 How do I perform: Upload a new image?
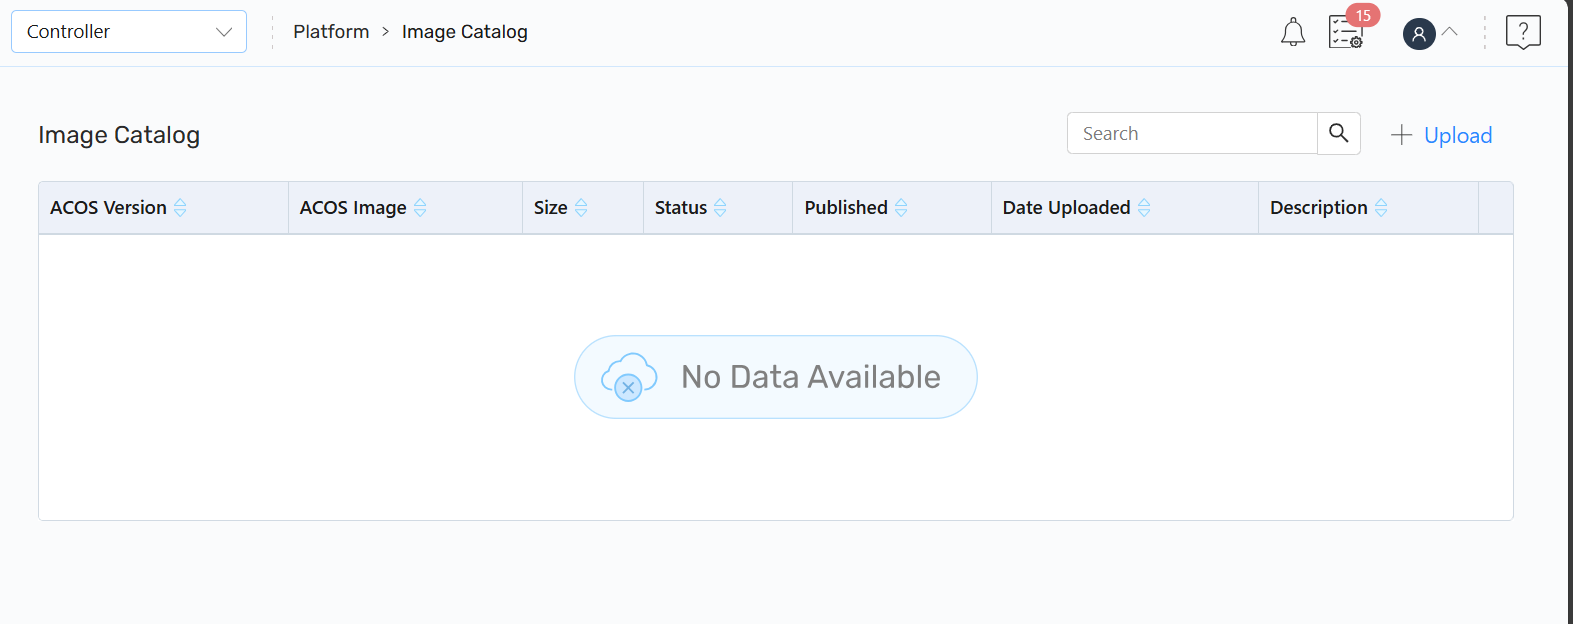(1457, 135)
